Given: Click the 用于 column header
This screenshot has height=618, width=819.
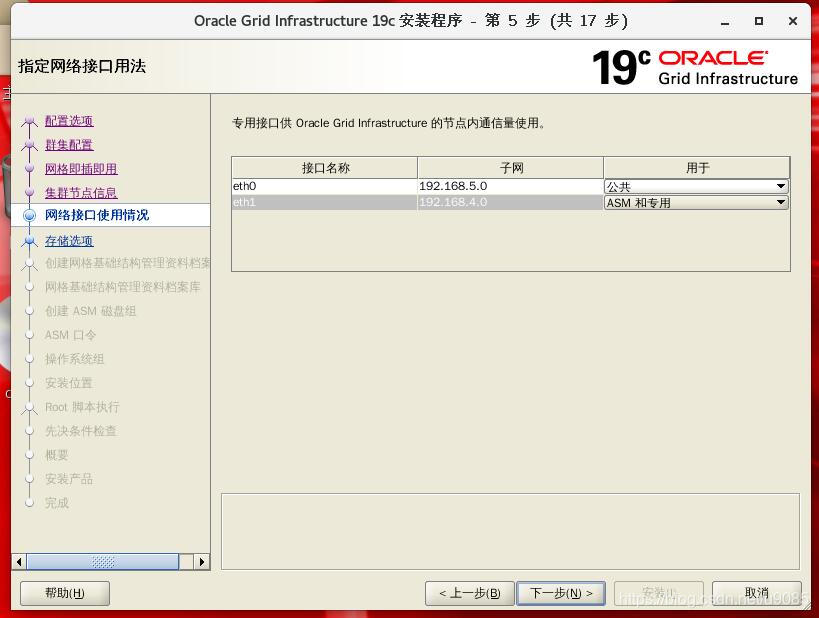Looking at the screenshot, I should tap(697, 168).
